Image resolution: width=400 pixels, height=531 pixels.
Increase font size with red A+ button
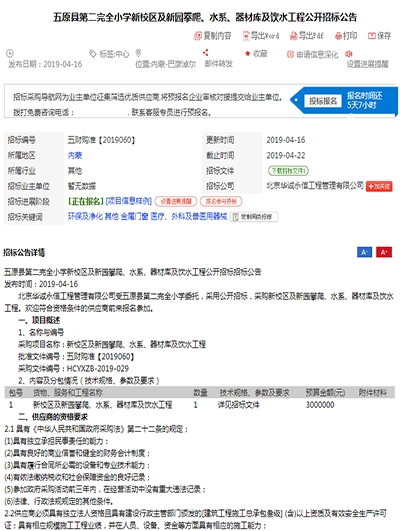(384, 252)
